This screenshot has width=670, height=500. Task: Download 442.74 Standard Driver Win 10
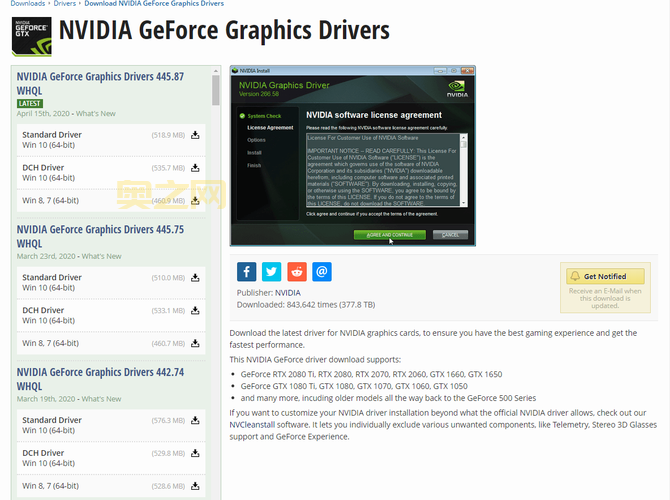pyautogui.click(x=196, y=421)
